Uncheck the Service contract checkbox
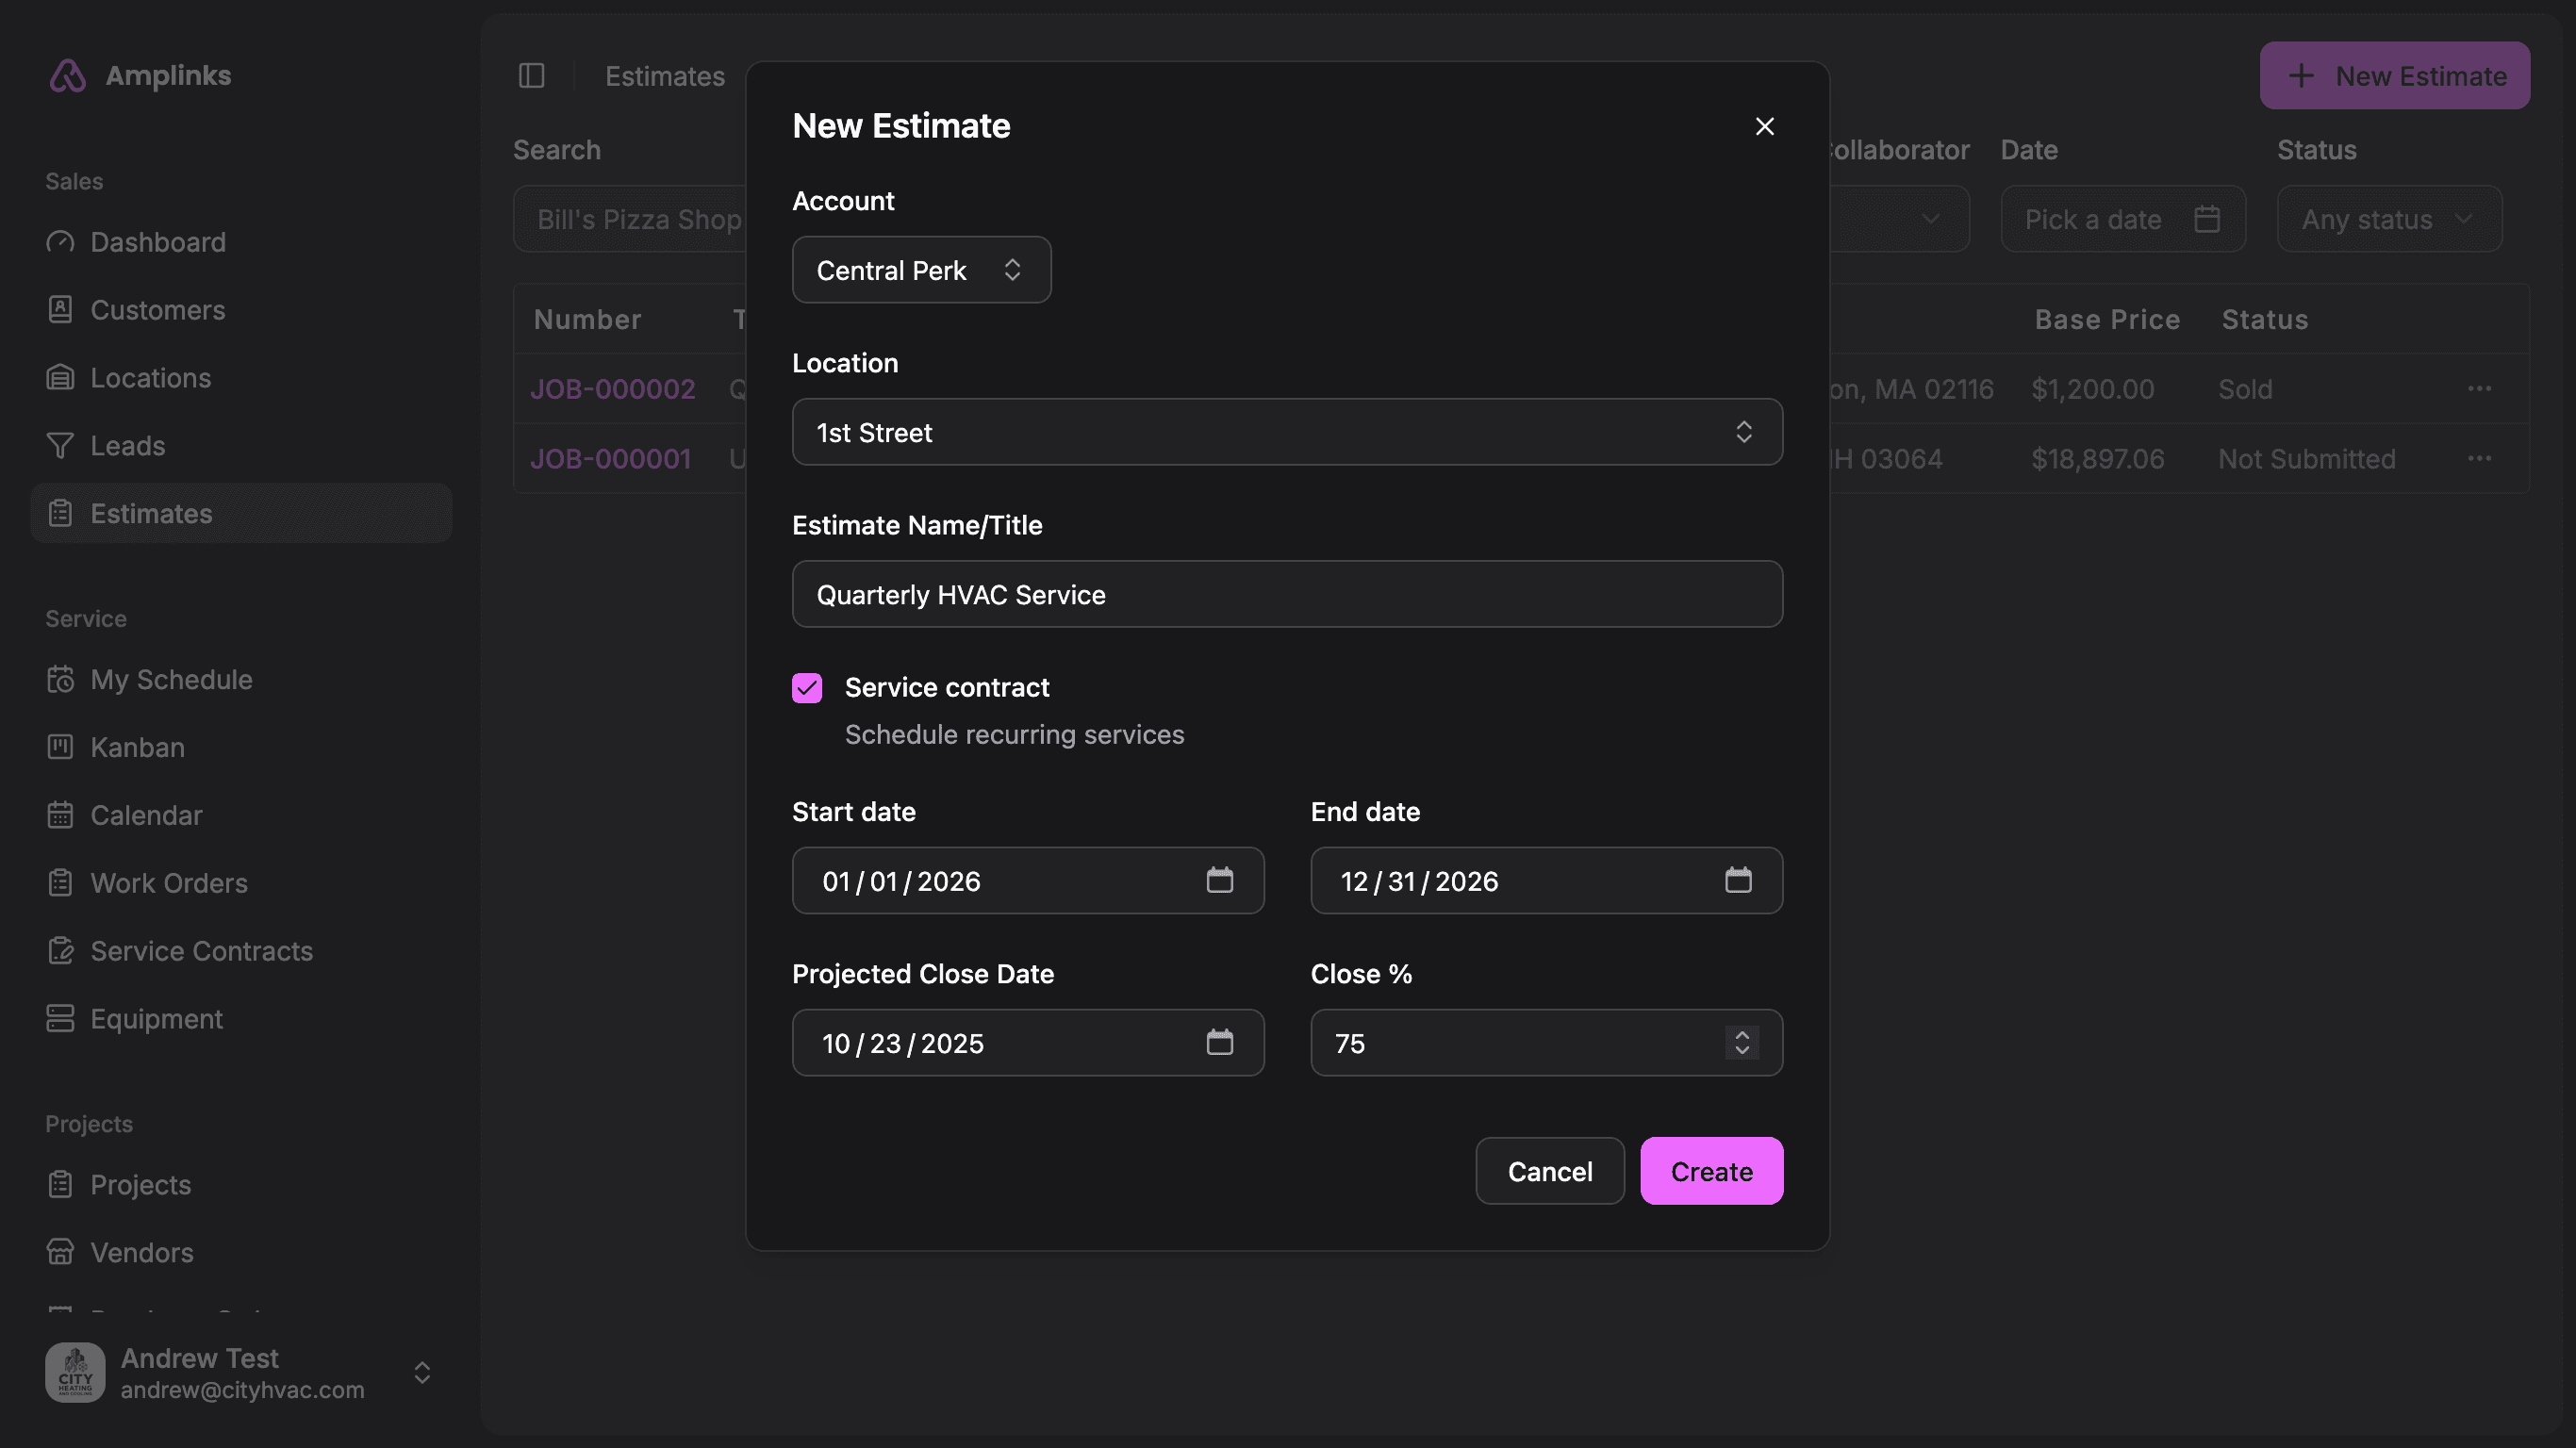The image size is (2576, 1448). tap(807, 688)
